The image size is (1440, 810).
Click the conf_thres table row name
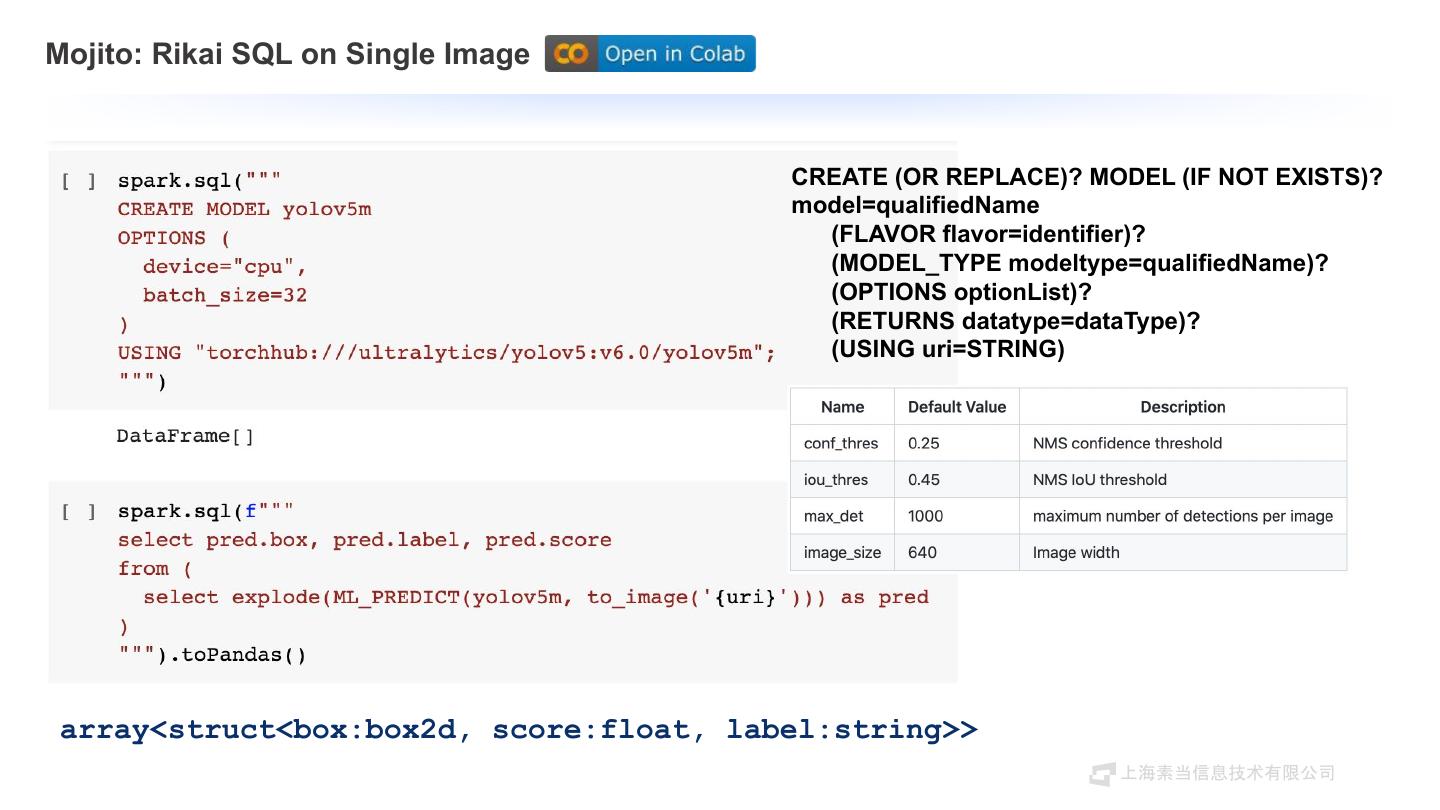[x=841, y=443]
